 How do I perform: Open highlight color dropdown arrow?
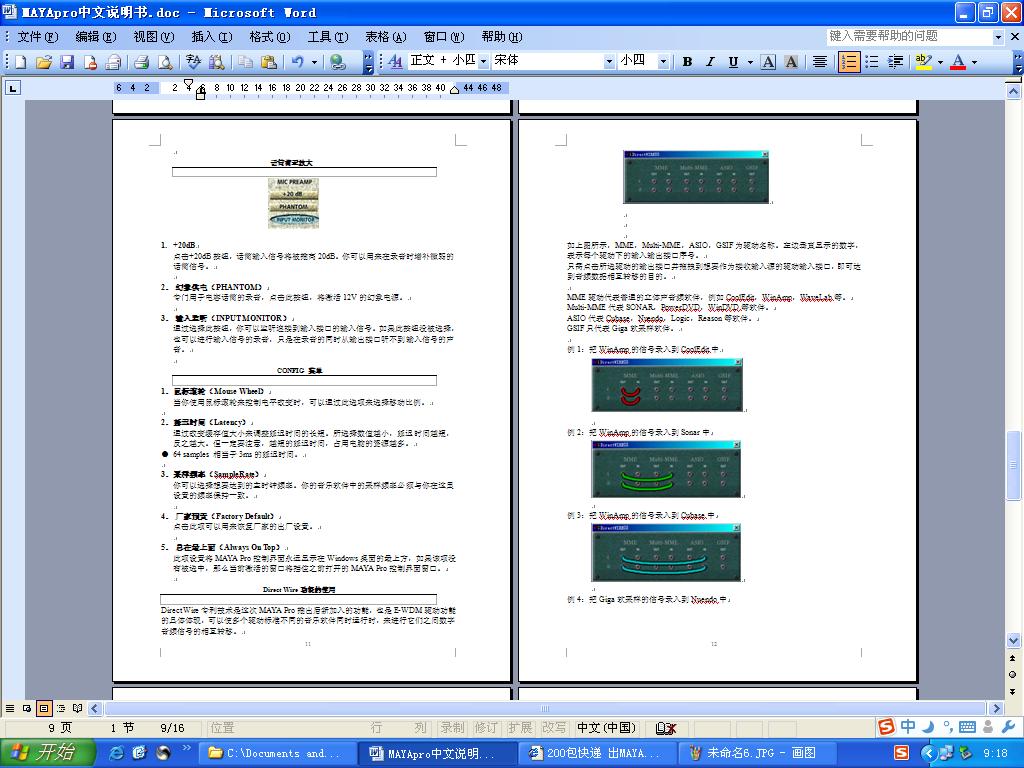(940, 62)
